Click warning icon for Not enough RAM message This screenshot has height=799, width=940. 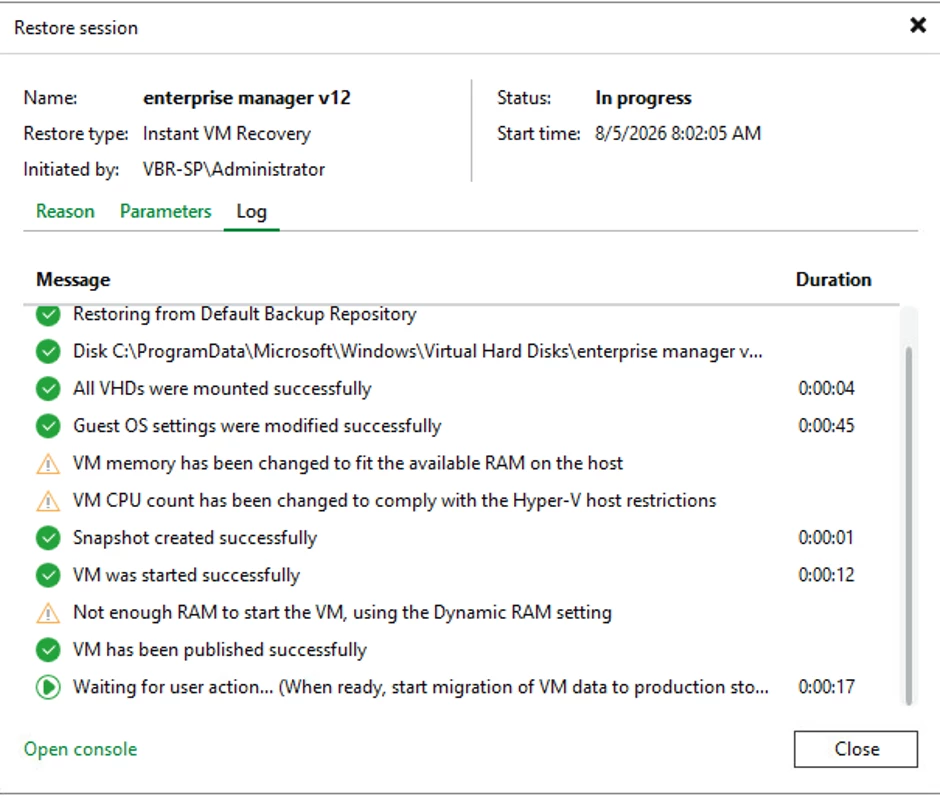48,613
